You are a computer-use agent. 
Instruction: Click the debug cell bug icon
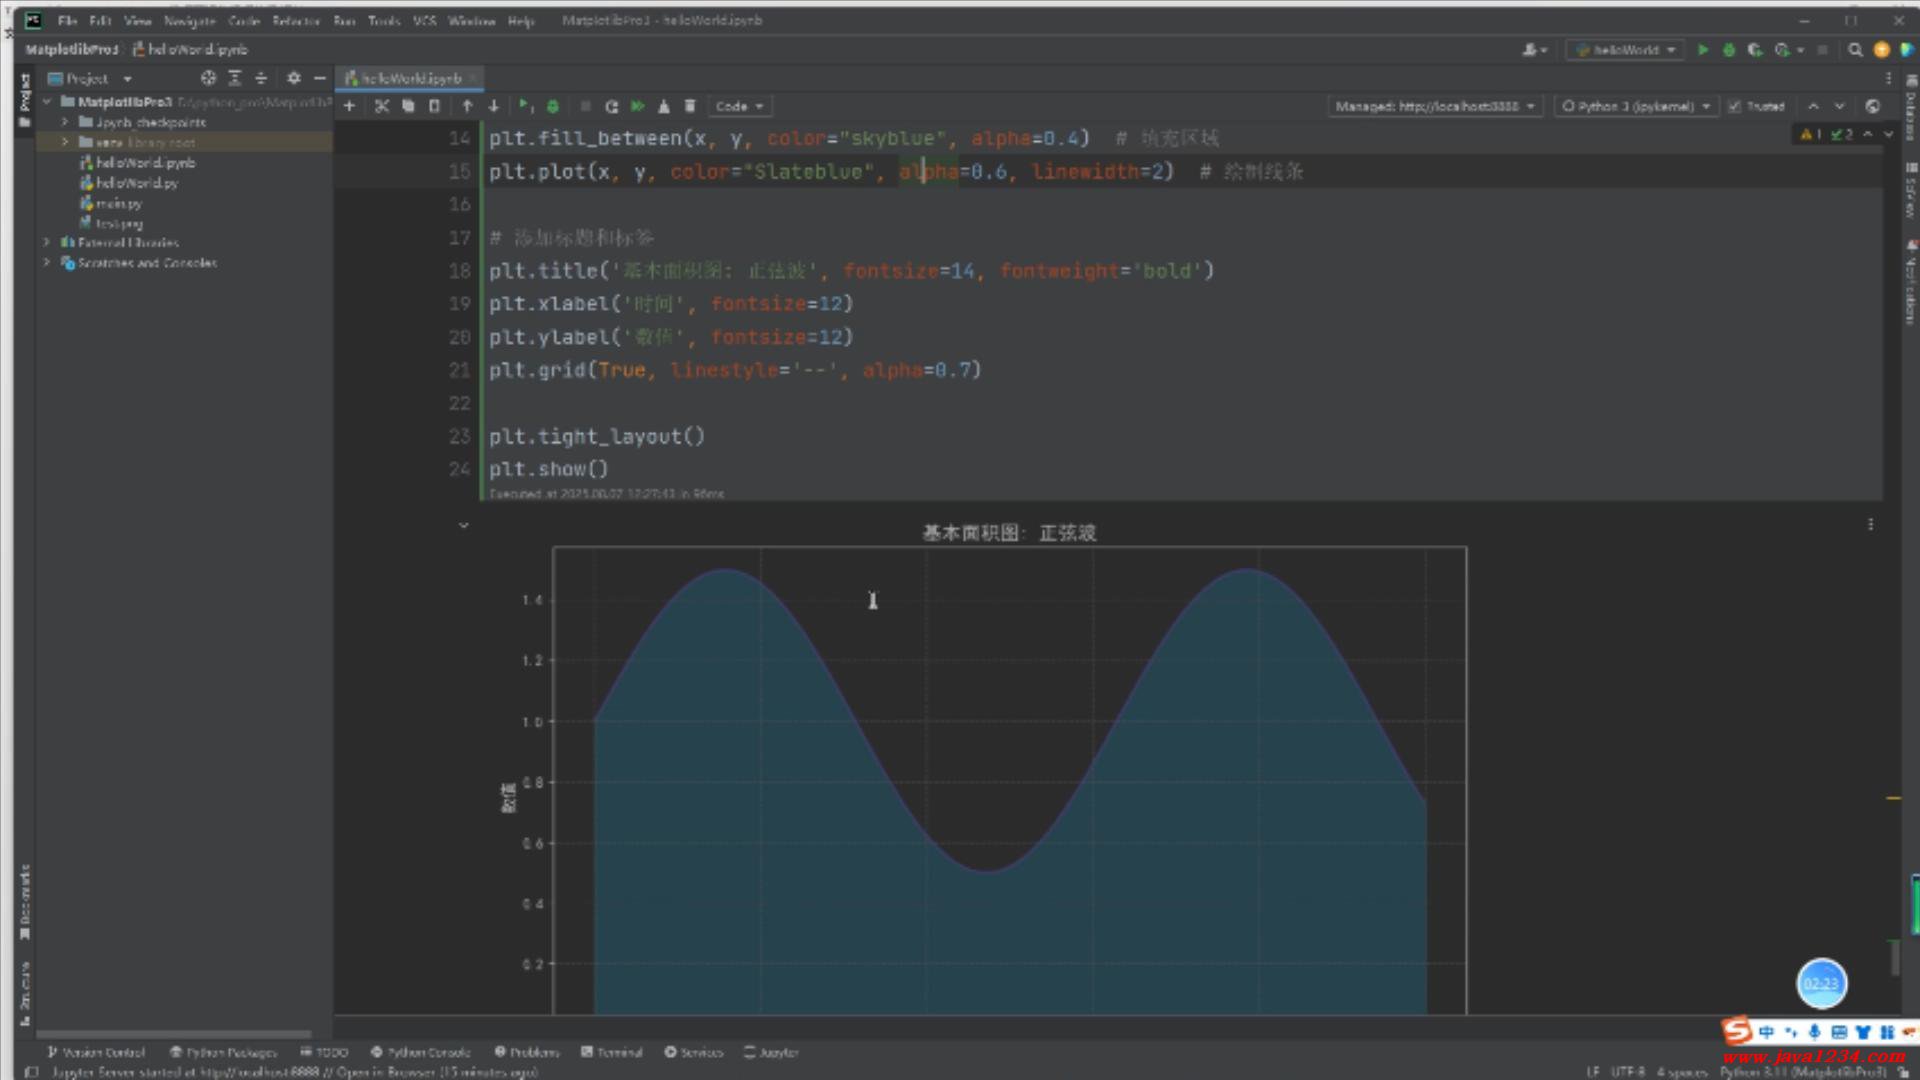coord(552,106)
